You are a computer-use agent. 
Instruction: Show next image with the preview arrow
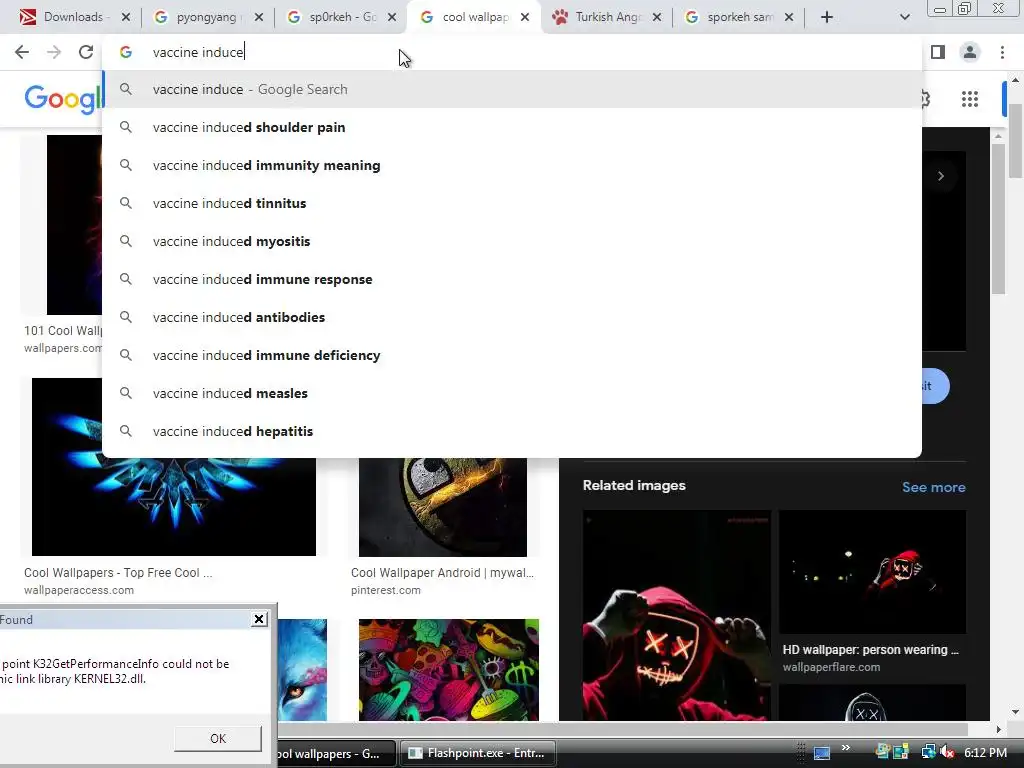940,176
